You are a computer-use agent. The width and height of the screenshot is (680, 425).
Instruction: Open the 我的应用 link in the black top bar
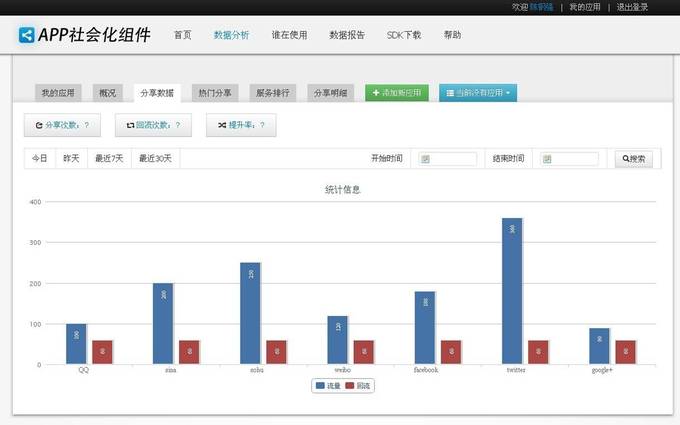585,7
